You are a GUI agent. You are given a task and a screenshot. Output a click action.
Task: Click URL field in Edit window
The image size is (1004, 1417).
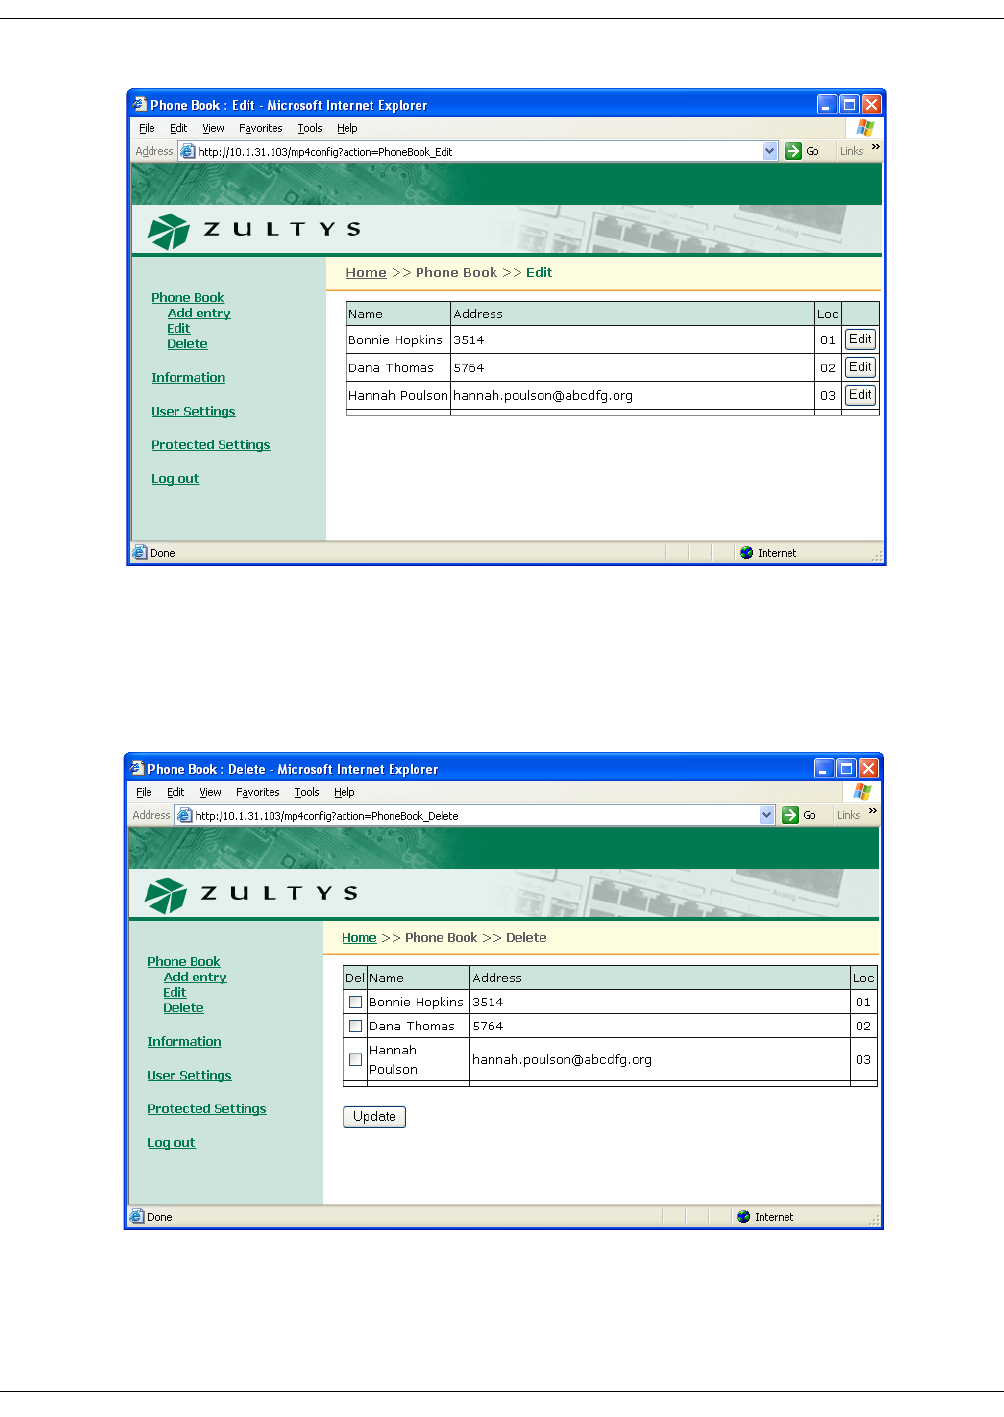(479, 152)
